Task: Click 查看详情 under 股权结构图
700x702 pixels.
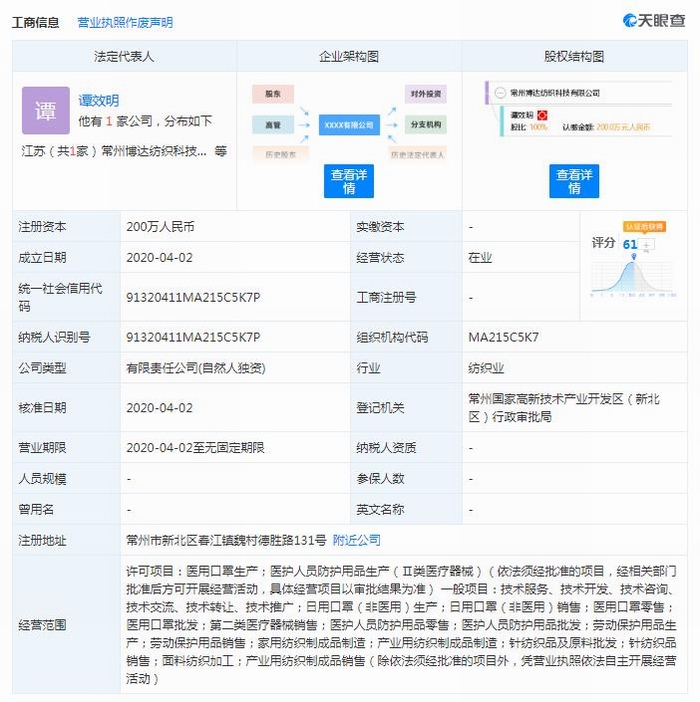Action: coord(574,181)
